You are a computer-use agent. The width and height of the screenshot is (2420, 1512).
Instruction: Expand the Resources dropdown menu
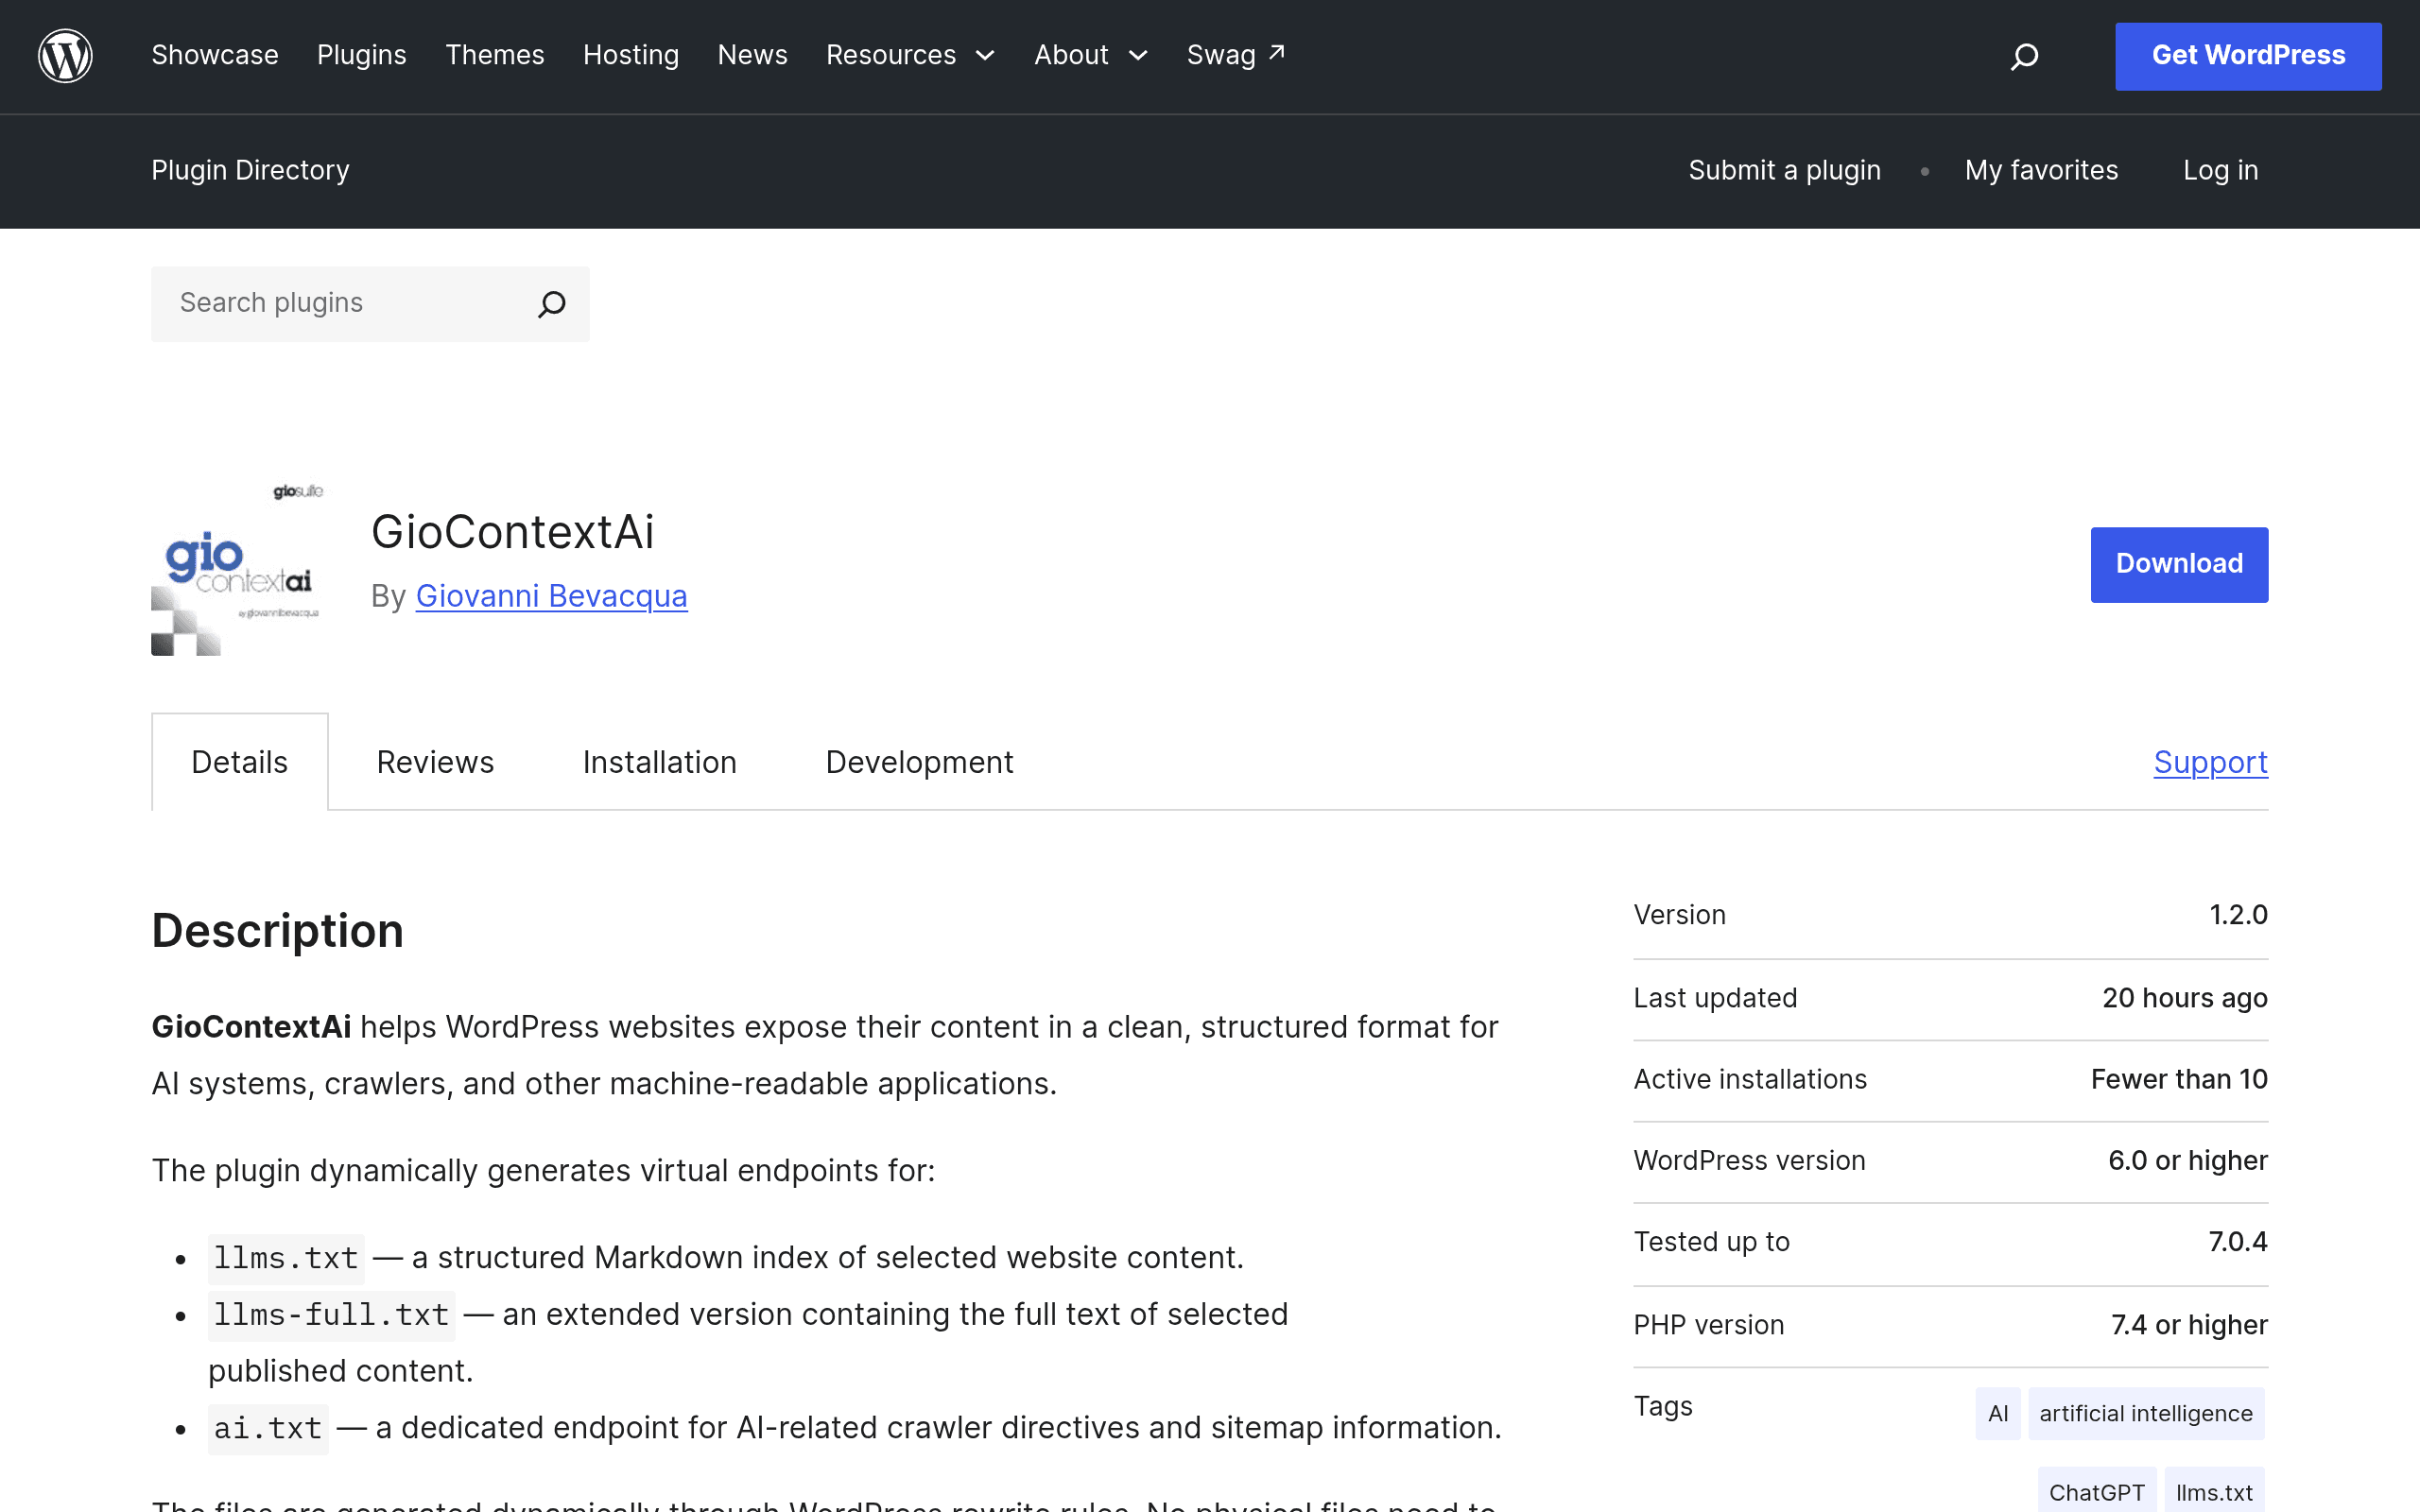pyautogui.click(x=910, y=55)
